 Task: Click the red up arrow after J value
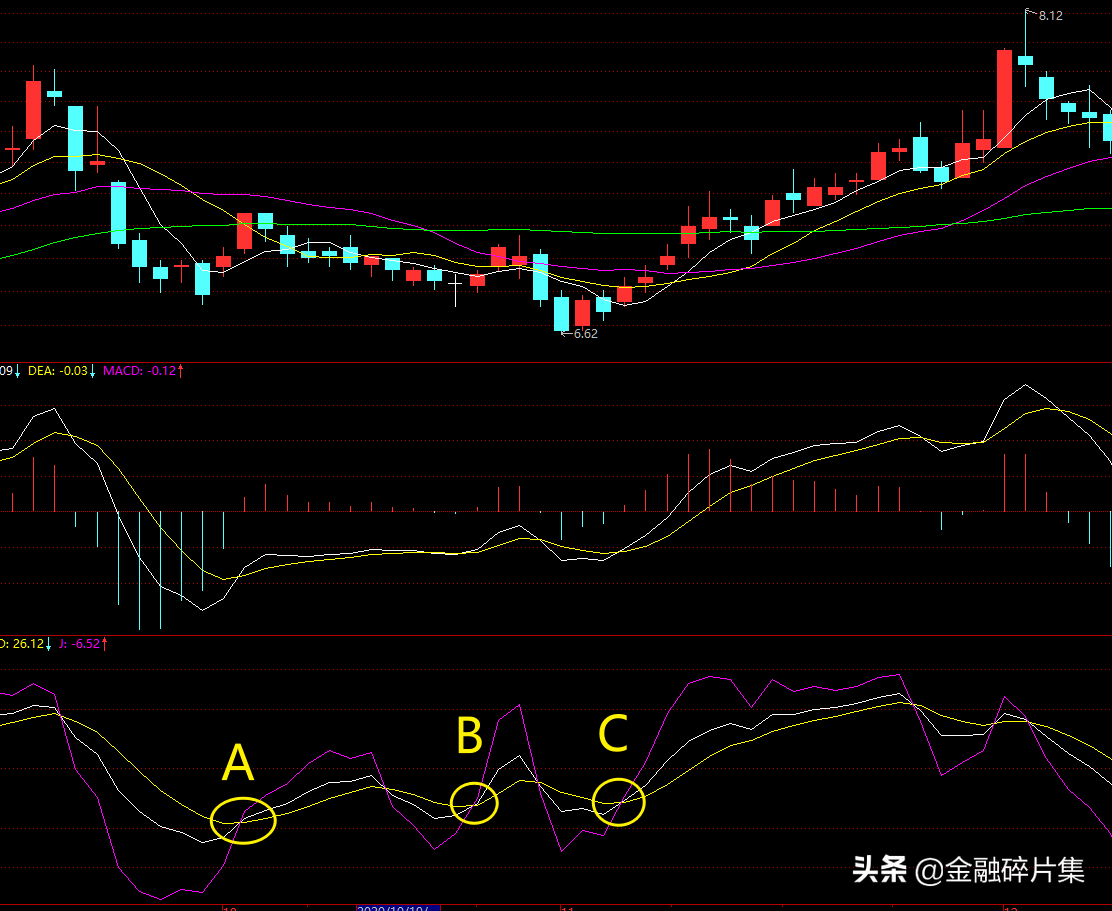104,644
